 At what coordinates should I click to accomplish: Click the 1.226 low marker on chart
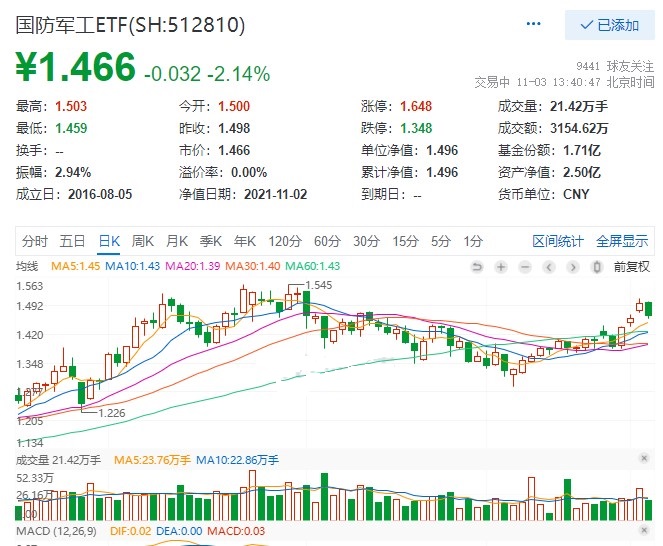[112, 413]
